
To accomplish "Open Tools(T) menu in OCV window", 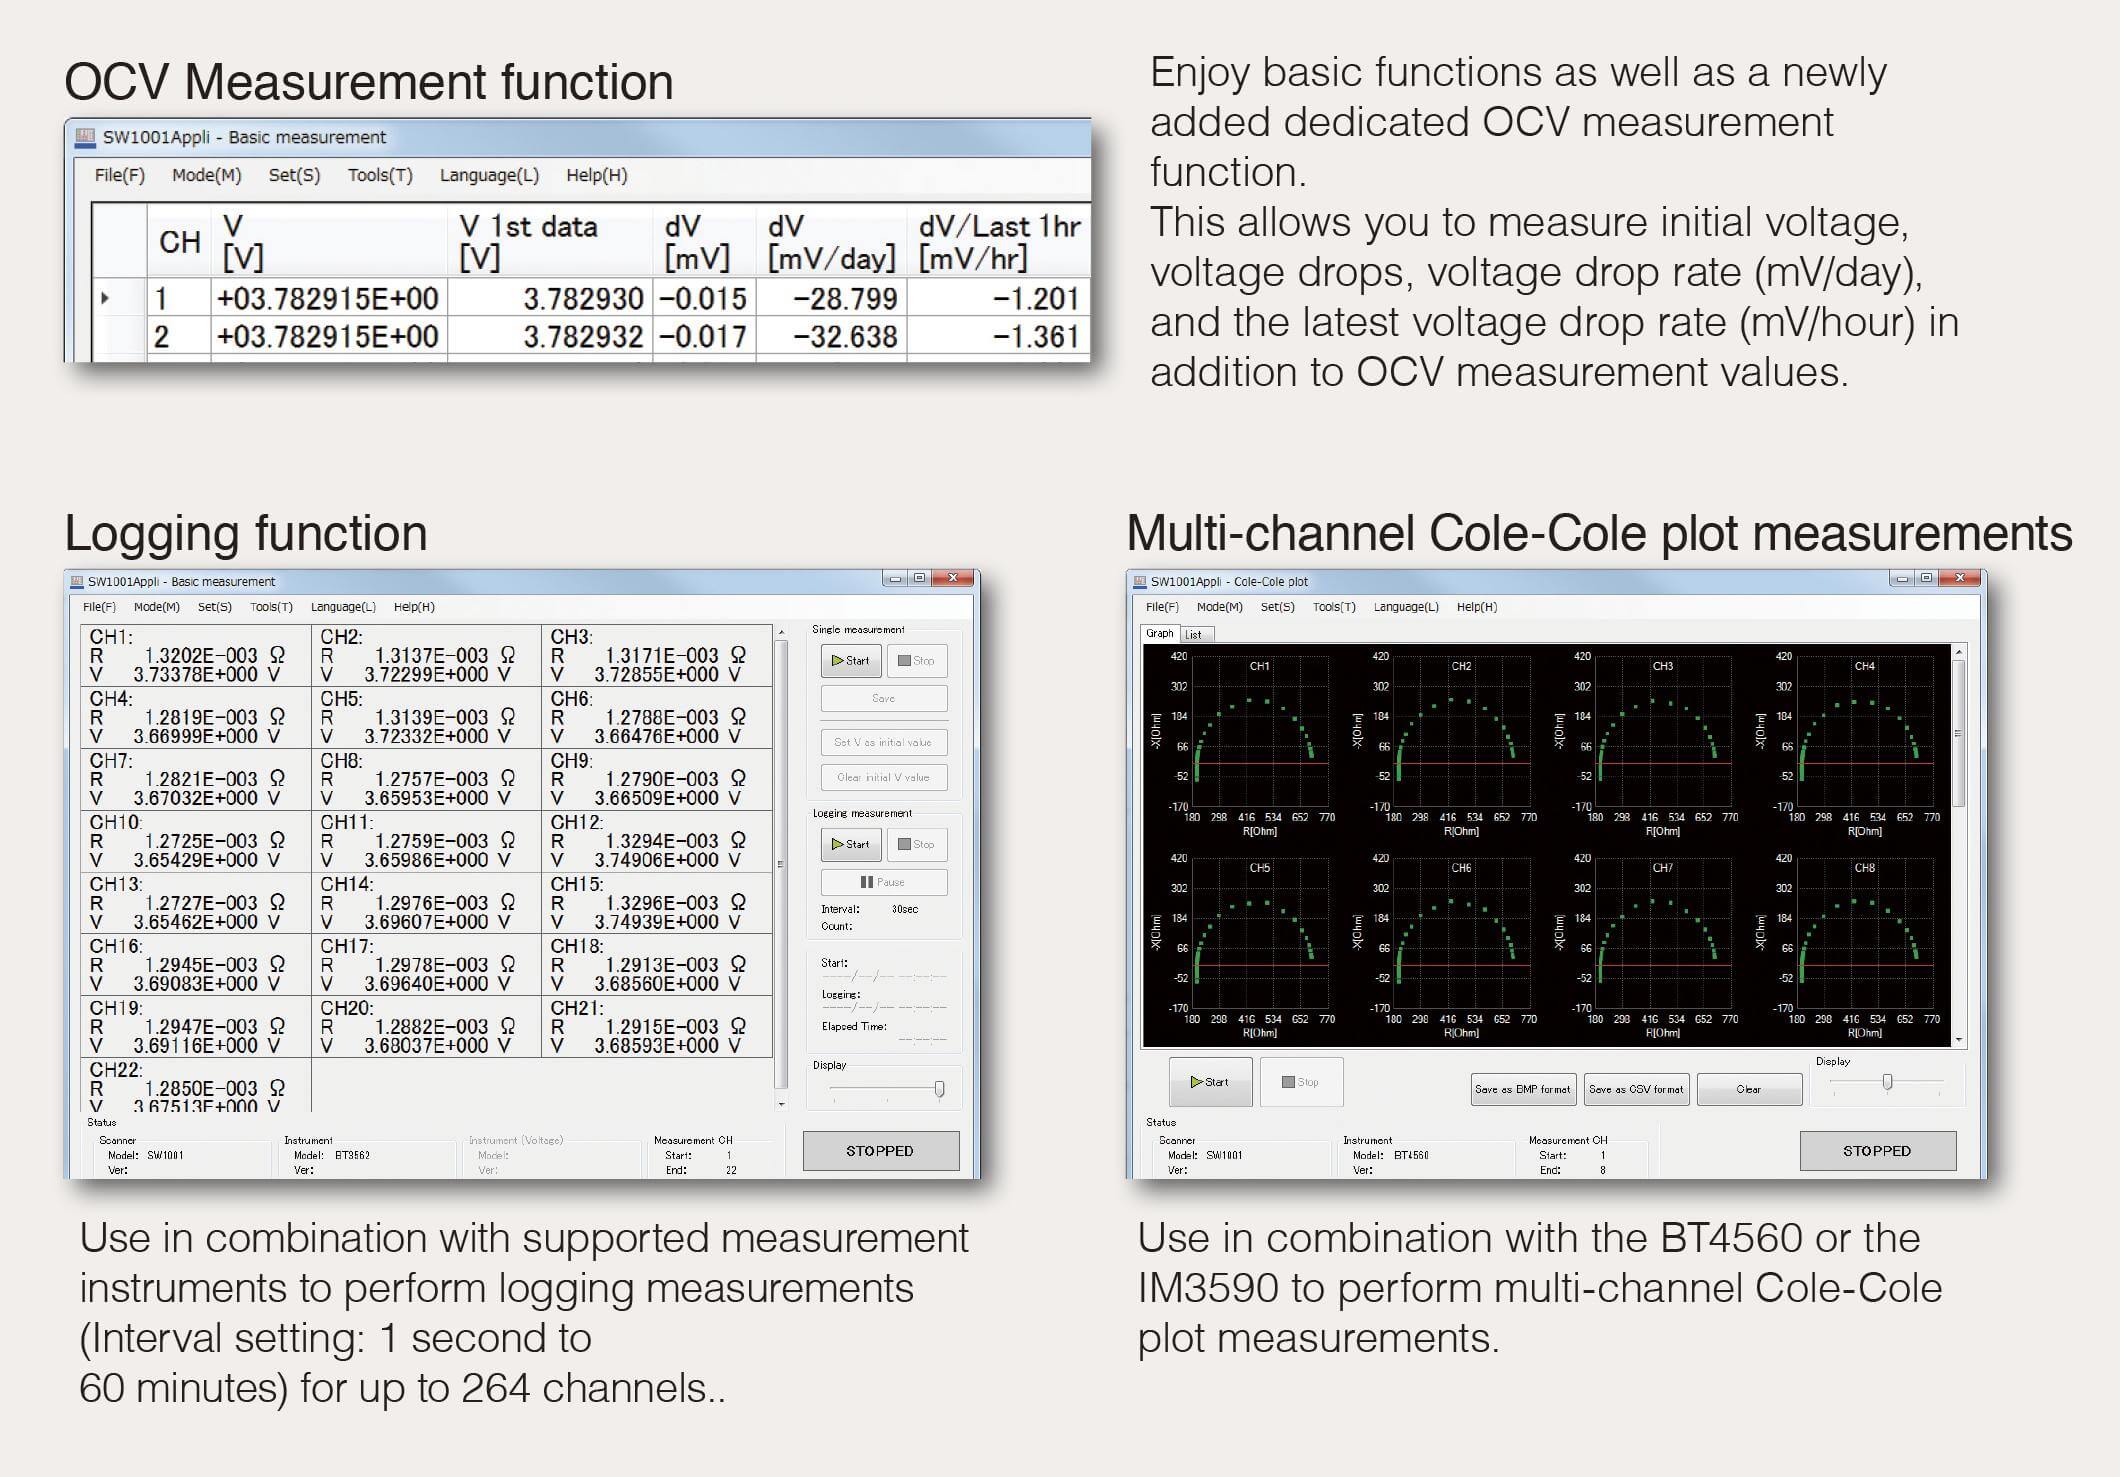I will [x=380, y=175].
